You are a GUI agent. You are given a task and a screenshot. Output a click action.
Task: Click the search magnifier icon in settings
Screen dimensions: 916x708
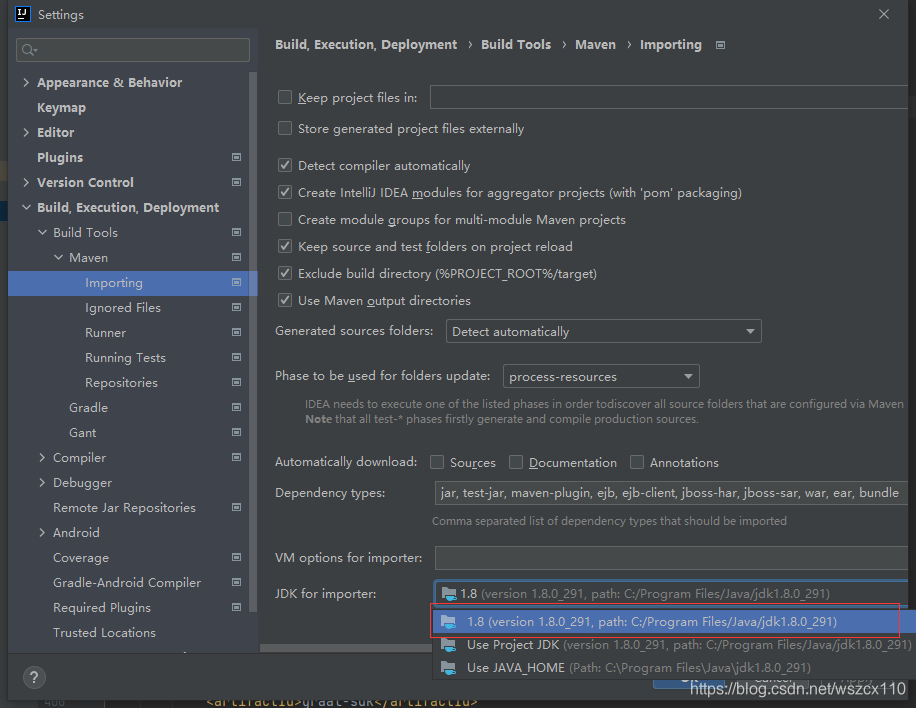(x=29, y=50)
